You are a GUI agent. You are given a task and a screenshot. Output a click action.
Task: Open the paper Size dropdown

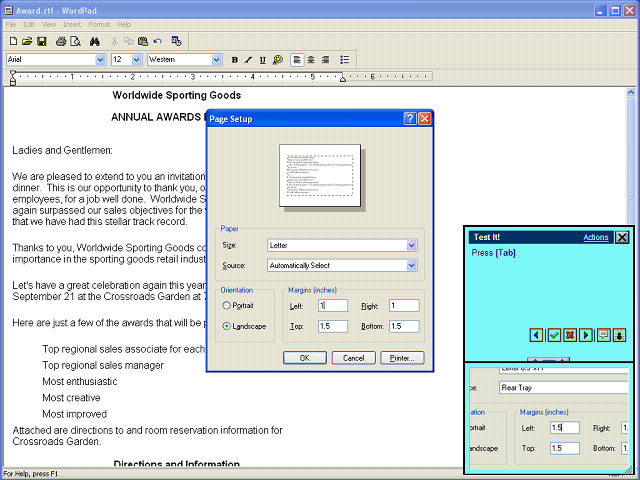click(x=411, y=245)
